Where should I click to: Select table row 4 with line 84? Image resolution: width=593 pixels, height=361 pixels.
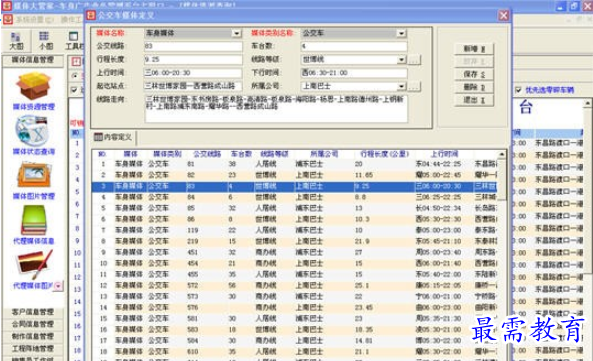(x=295, y=197)
